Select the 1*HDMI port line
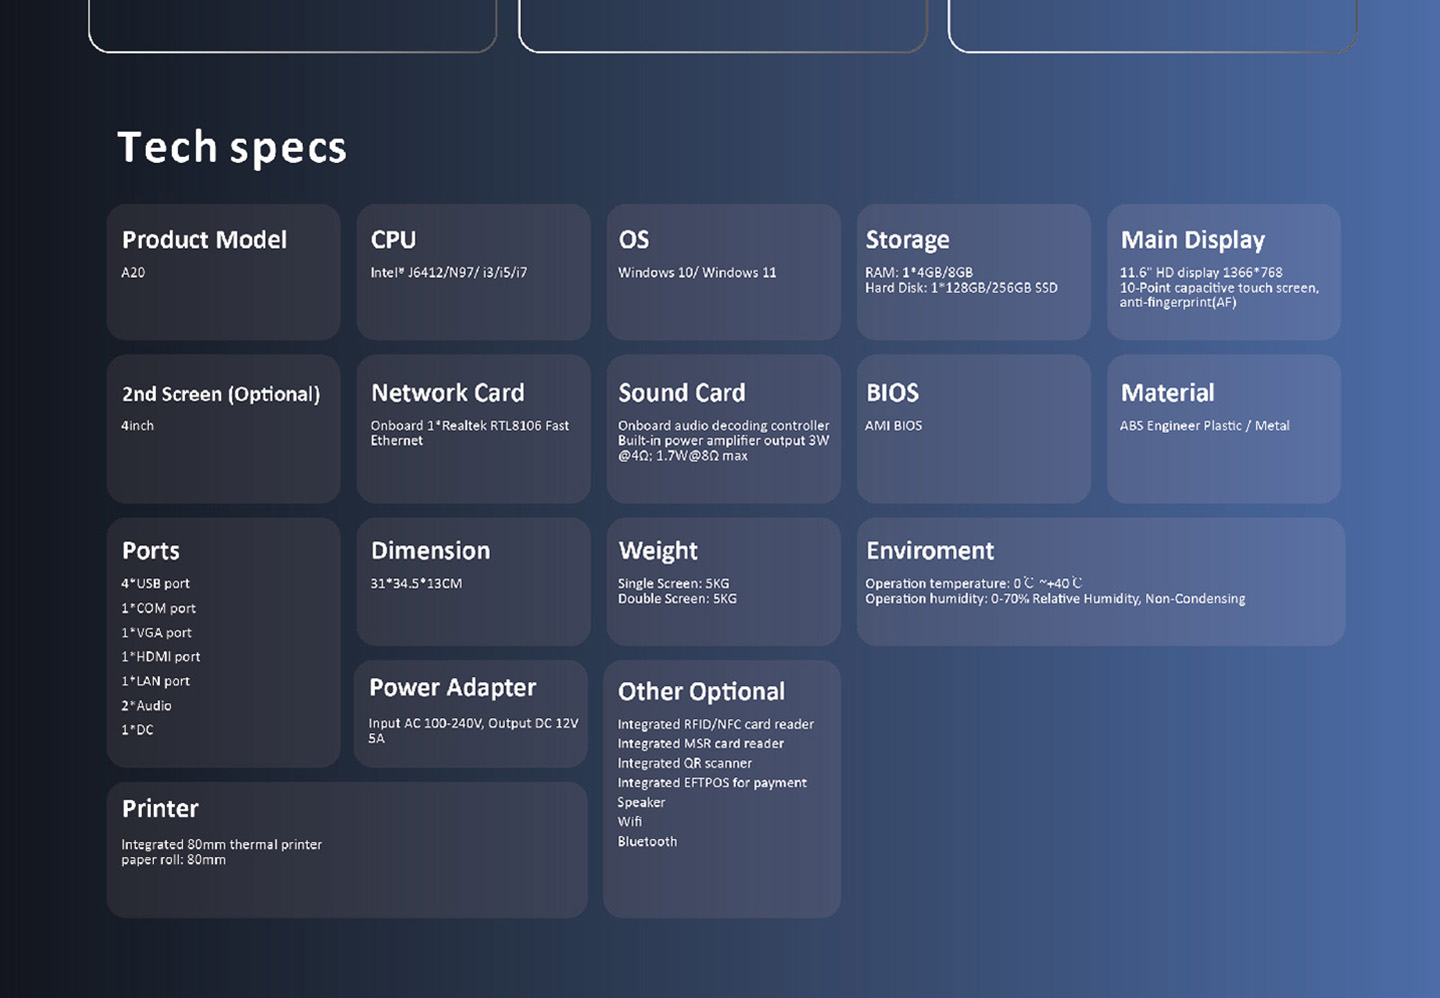The height and width of the screenshot is (998, 1440). click(x=161, y=657)
